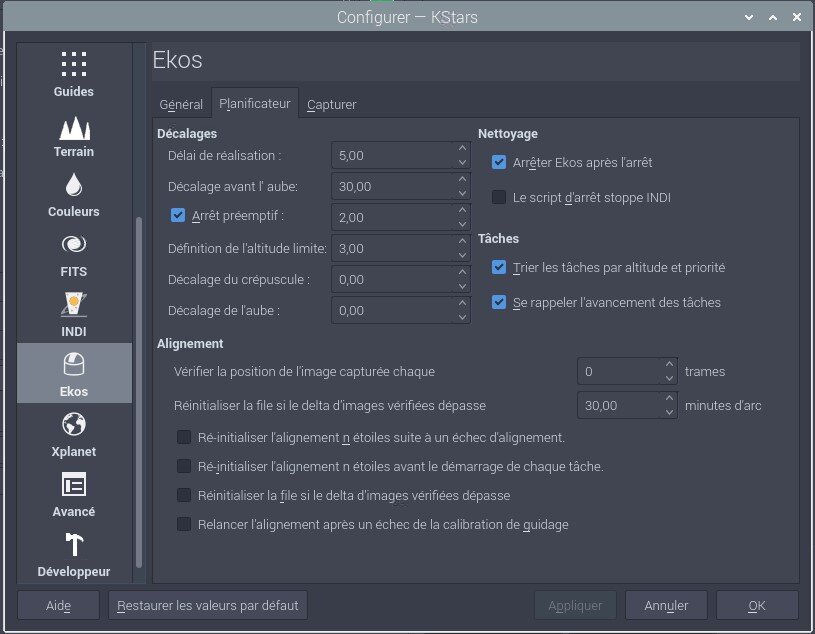Minimize the Configurer KStars window
Image resolution: width=815 pixels, height=634 pixels.
click(749, 17)
